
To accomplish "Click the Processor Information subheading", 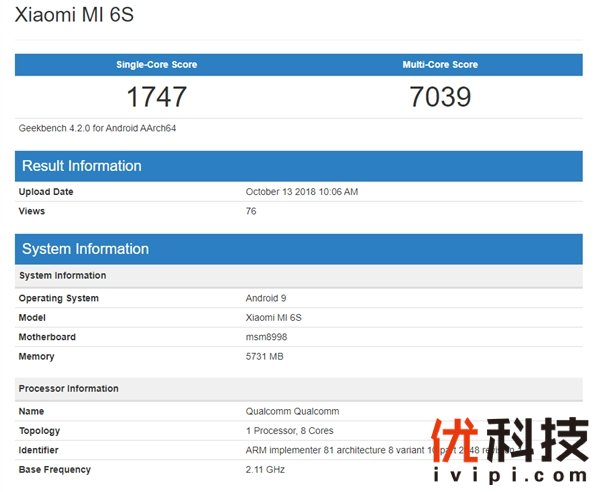I will point(298,389).
